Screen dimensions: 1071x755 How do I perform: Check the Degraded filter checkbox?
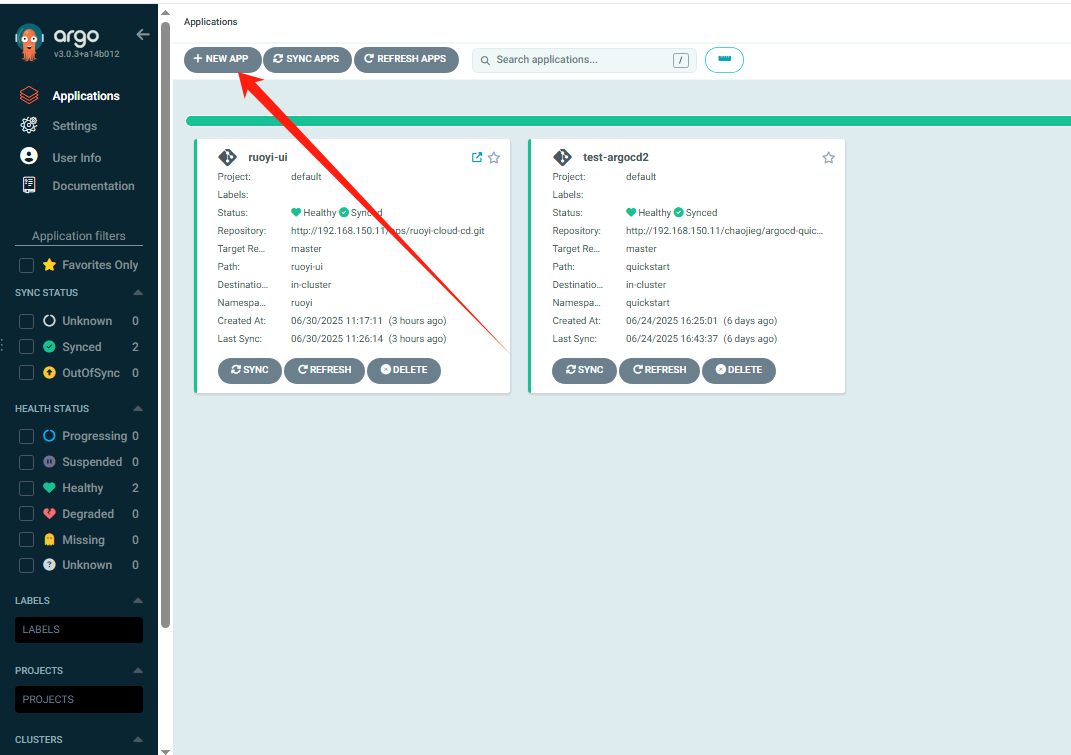tap(27, 514)
